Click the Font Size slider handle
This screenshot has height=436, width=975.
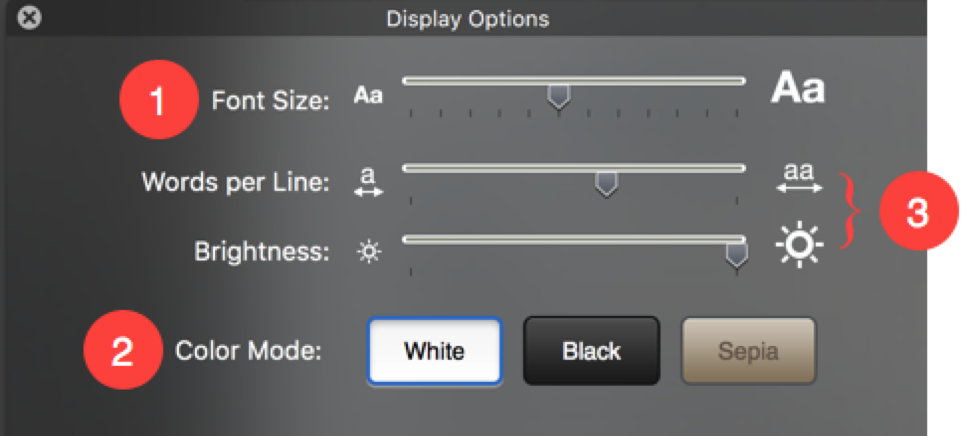coord(559,96)
